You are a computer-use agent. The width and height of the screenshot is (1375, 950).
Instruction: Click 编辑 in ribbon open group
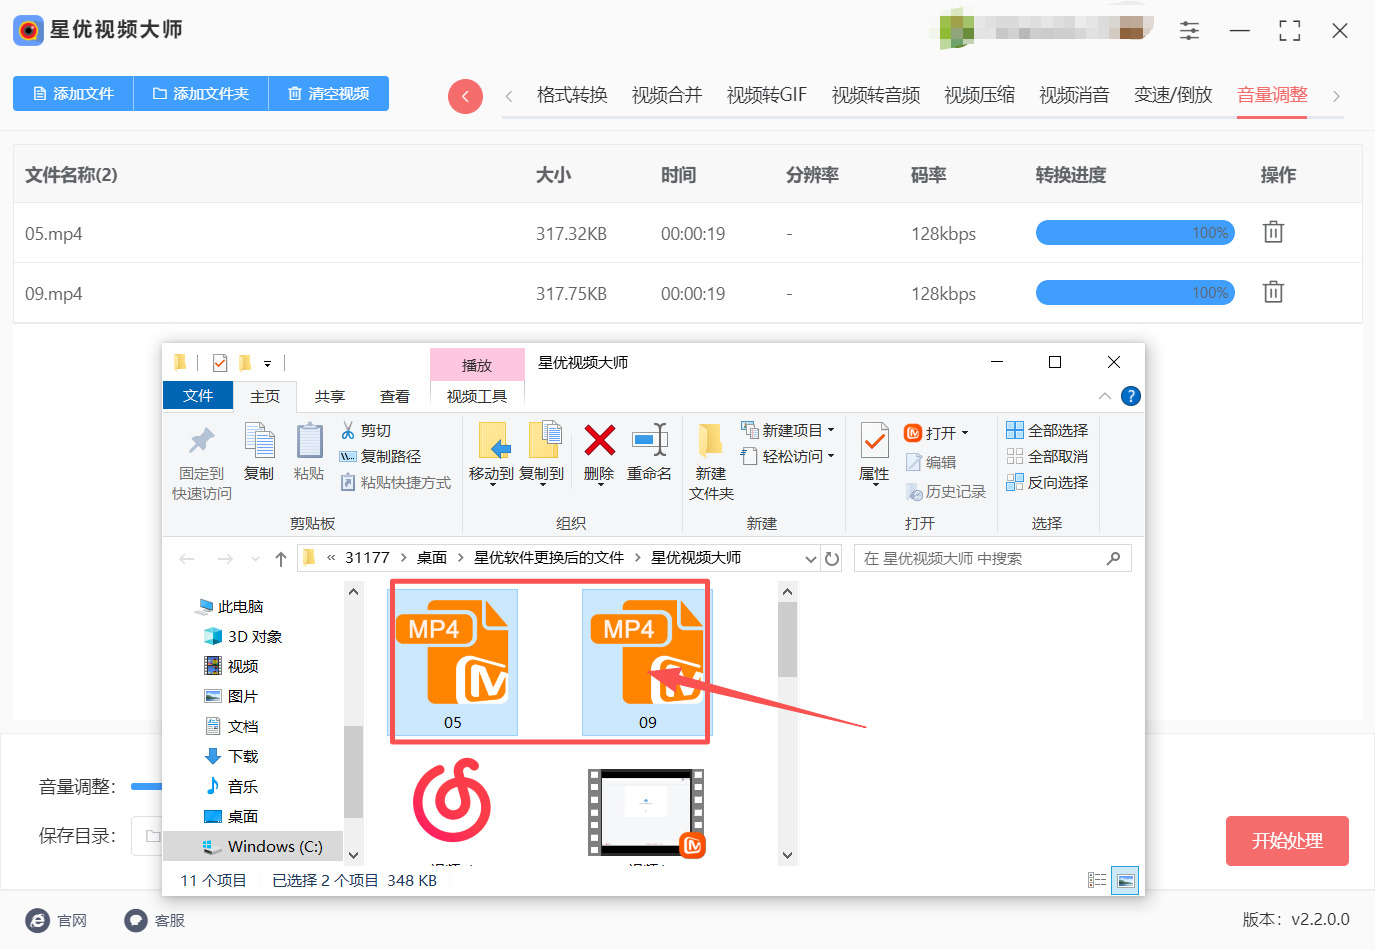tap(931, 462)
